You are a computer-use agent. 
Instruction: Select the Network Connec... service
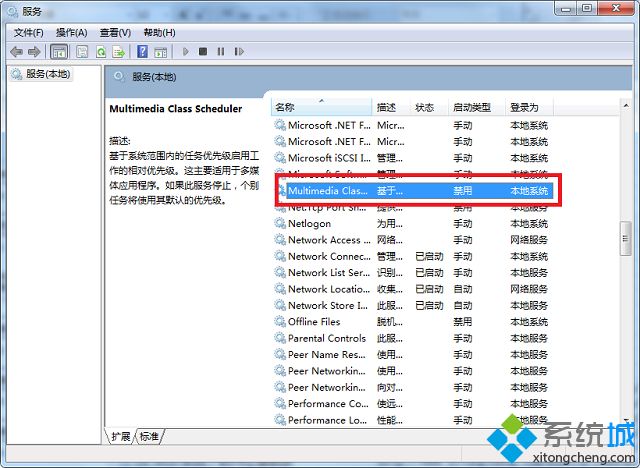point(329,256)
